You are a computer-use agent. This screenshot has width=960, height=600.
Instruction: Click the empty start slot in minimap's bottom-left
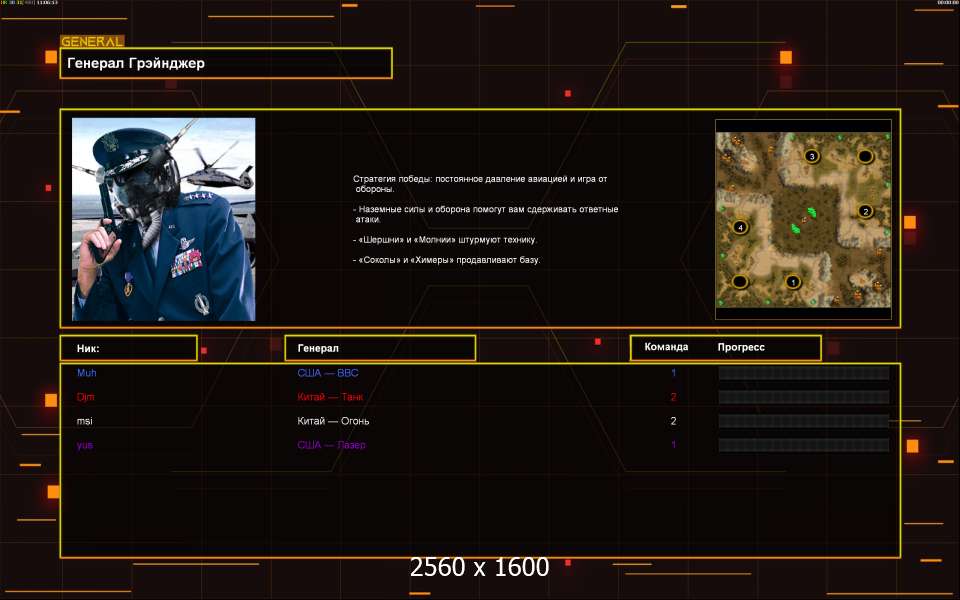(740, 282)
